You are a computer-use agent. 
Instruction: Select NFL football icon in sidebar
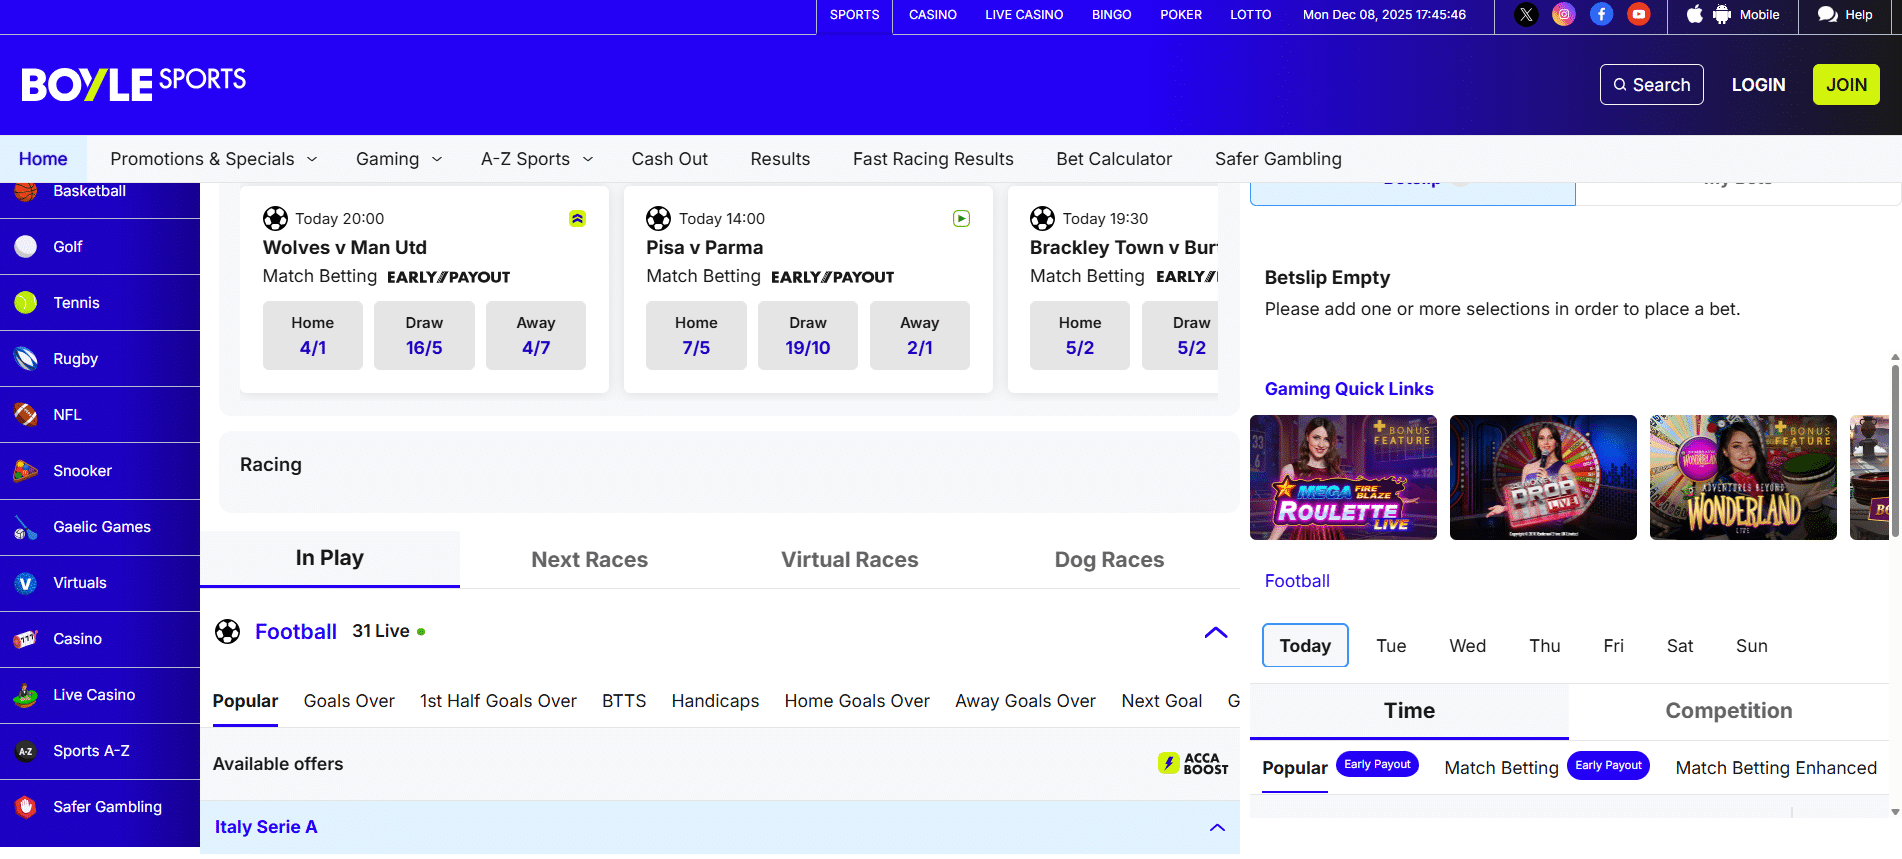(26, 415)
